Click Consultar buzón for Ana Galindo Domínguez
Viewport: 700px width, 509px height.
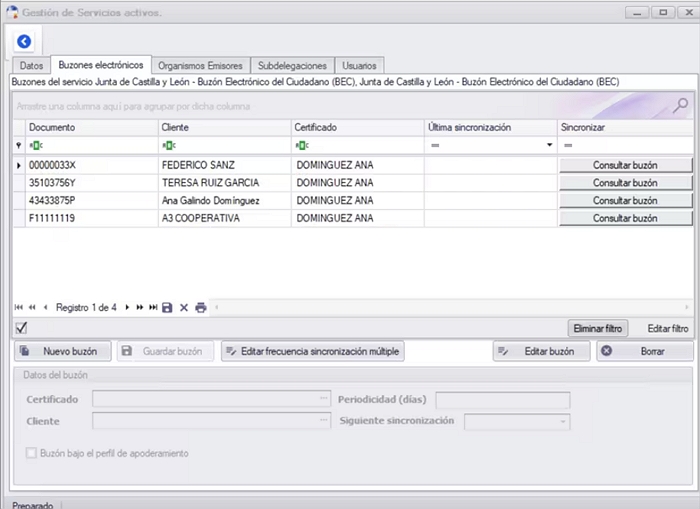pyautogui.click(x=625, y=200)
